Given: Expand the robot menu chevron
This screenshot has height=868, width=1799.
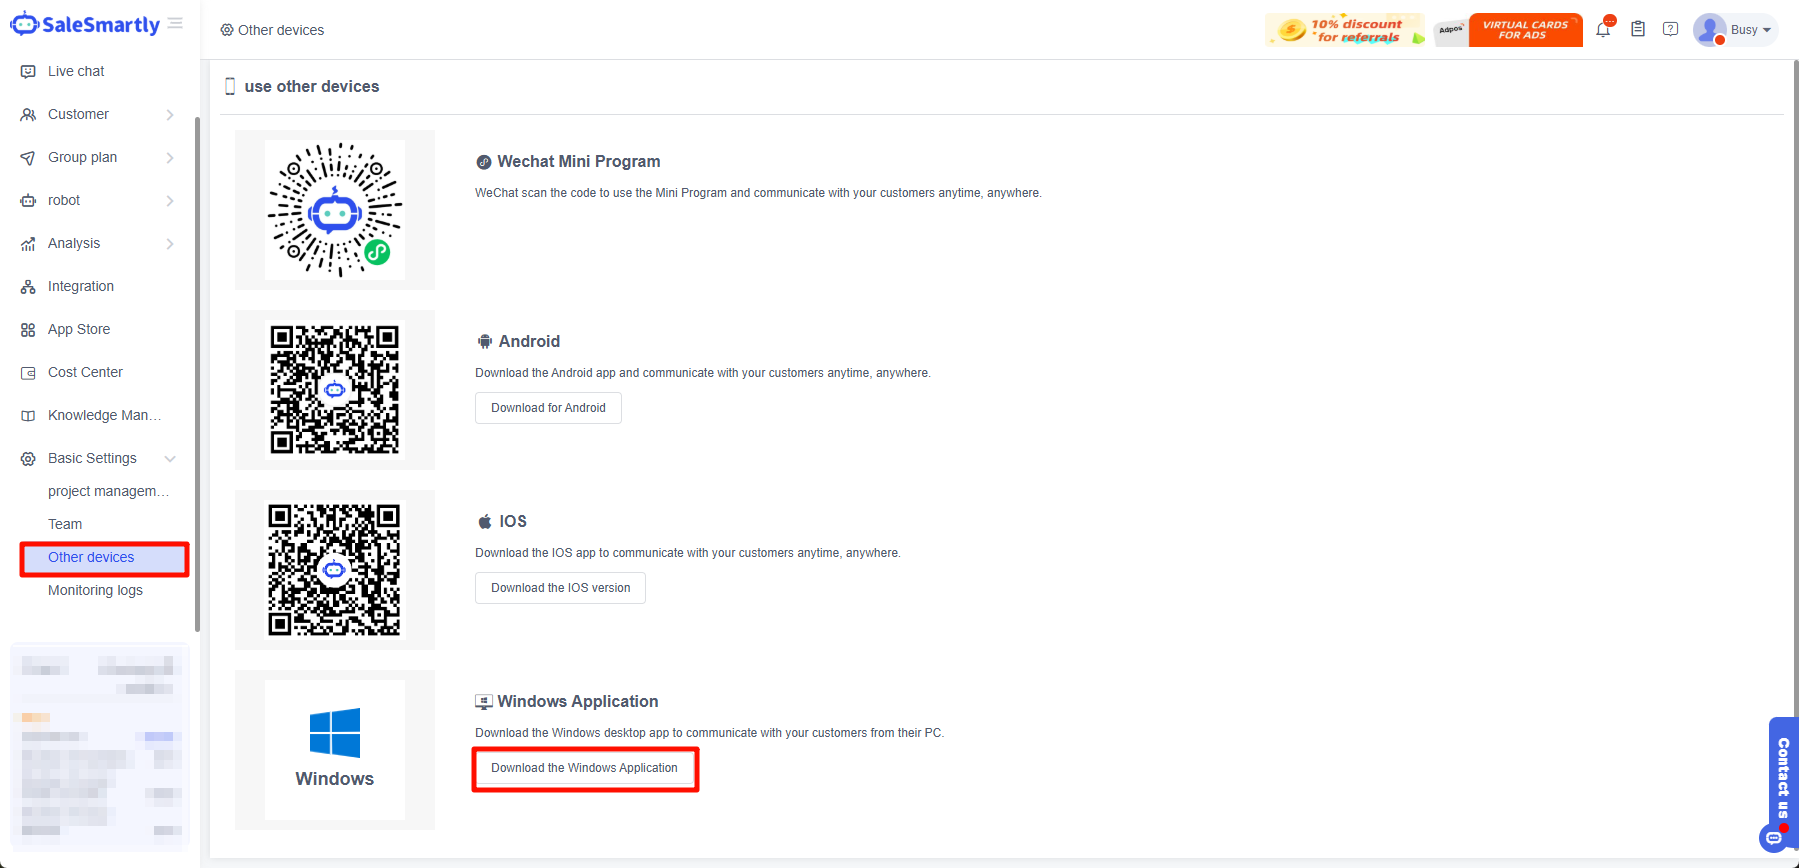Looking at the screenshot, I should pyautogui.click(x=170, y=201).
